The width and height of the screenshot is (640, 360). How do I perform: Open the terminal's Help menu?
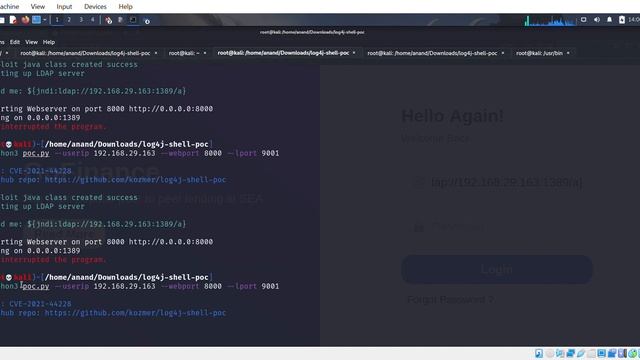tap(49, 42)
